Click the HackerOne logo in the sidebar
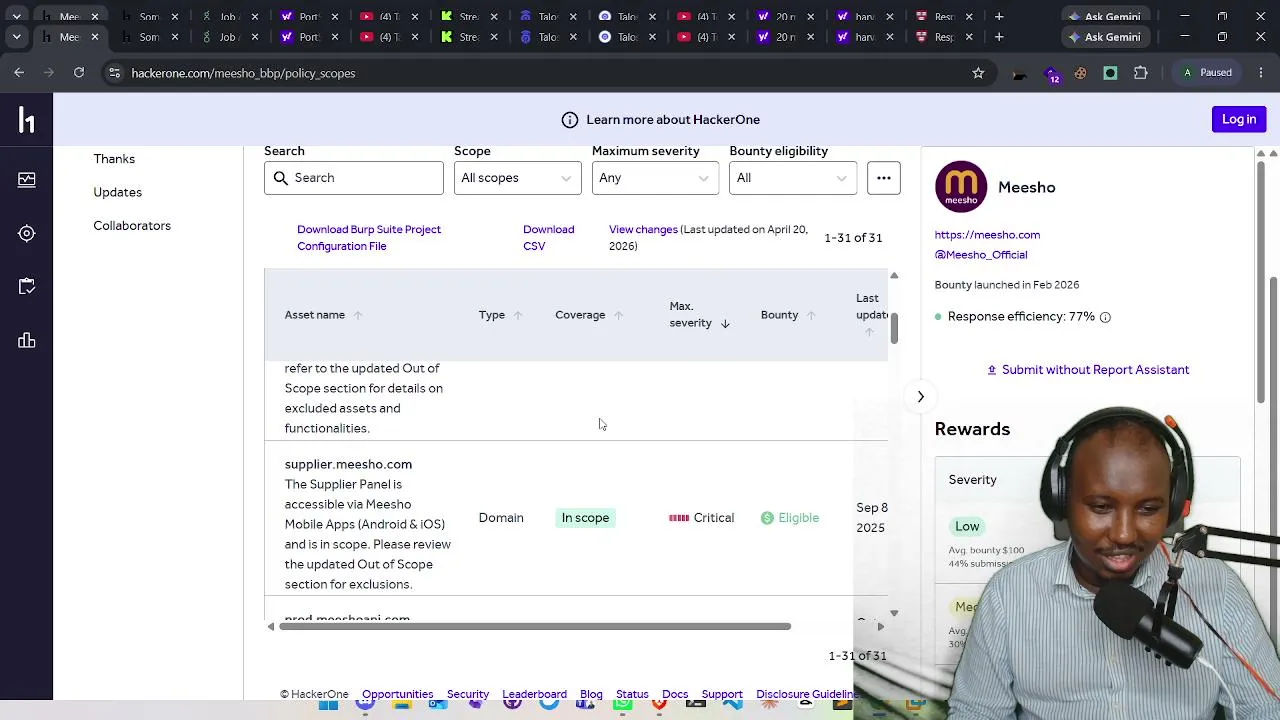The image size is (1280, 720). pyautogui.click(x=27, y=120)
